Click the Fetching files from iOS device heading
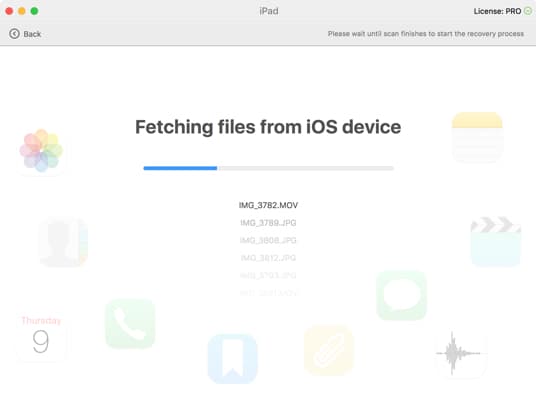 tap(268, 127)
